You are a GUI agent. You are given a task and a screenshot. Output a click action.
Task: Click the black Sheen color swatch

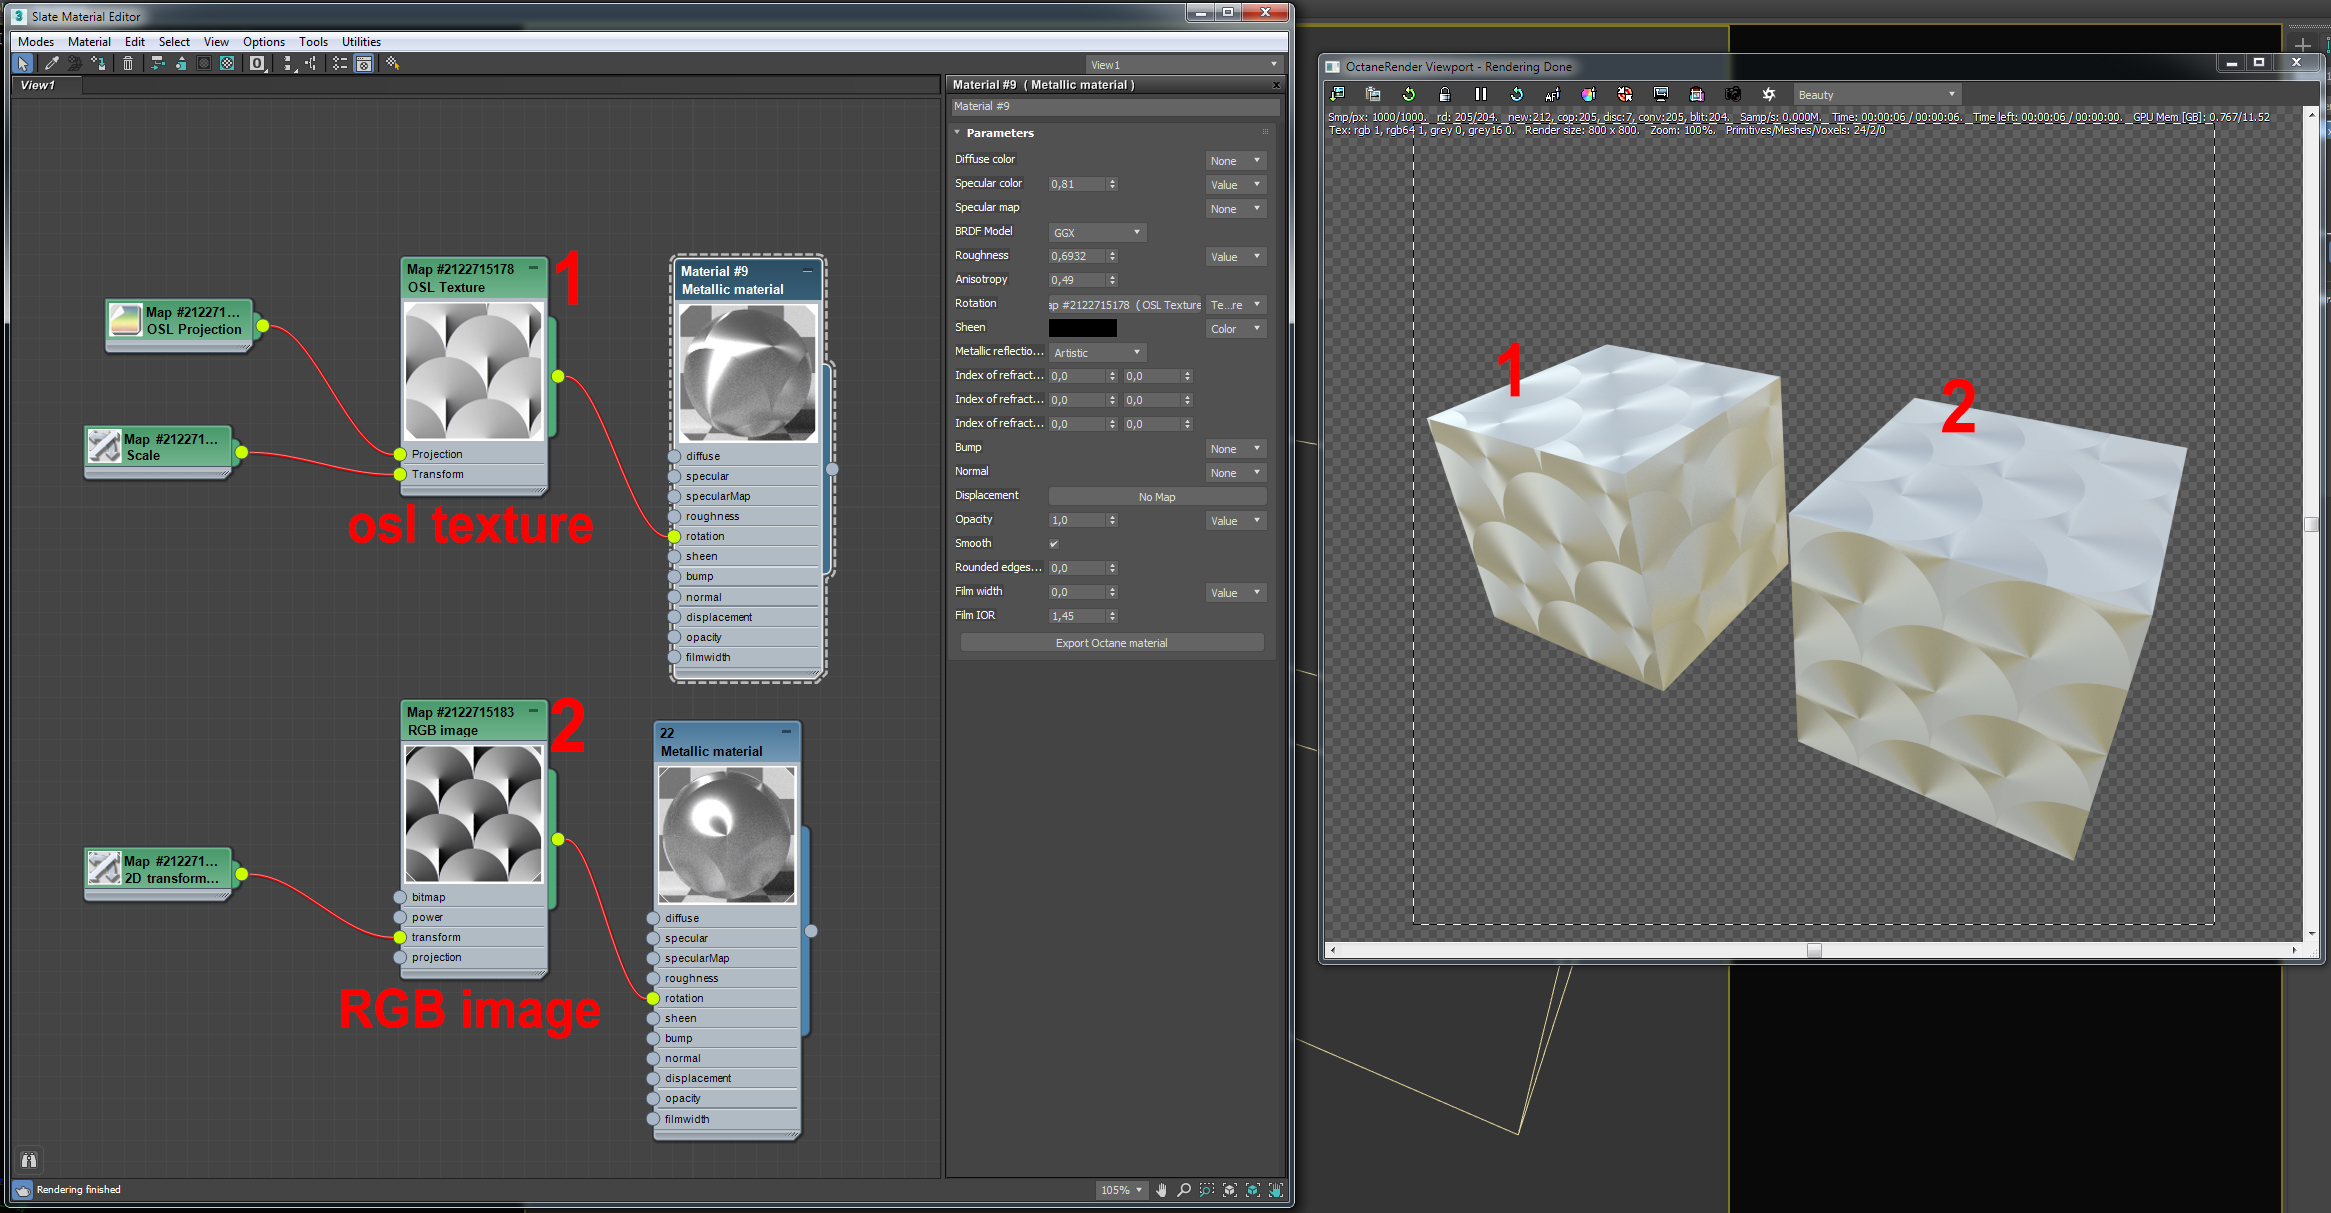[x=1082, y=328]
